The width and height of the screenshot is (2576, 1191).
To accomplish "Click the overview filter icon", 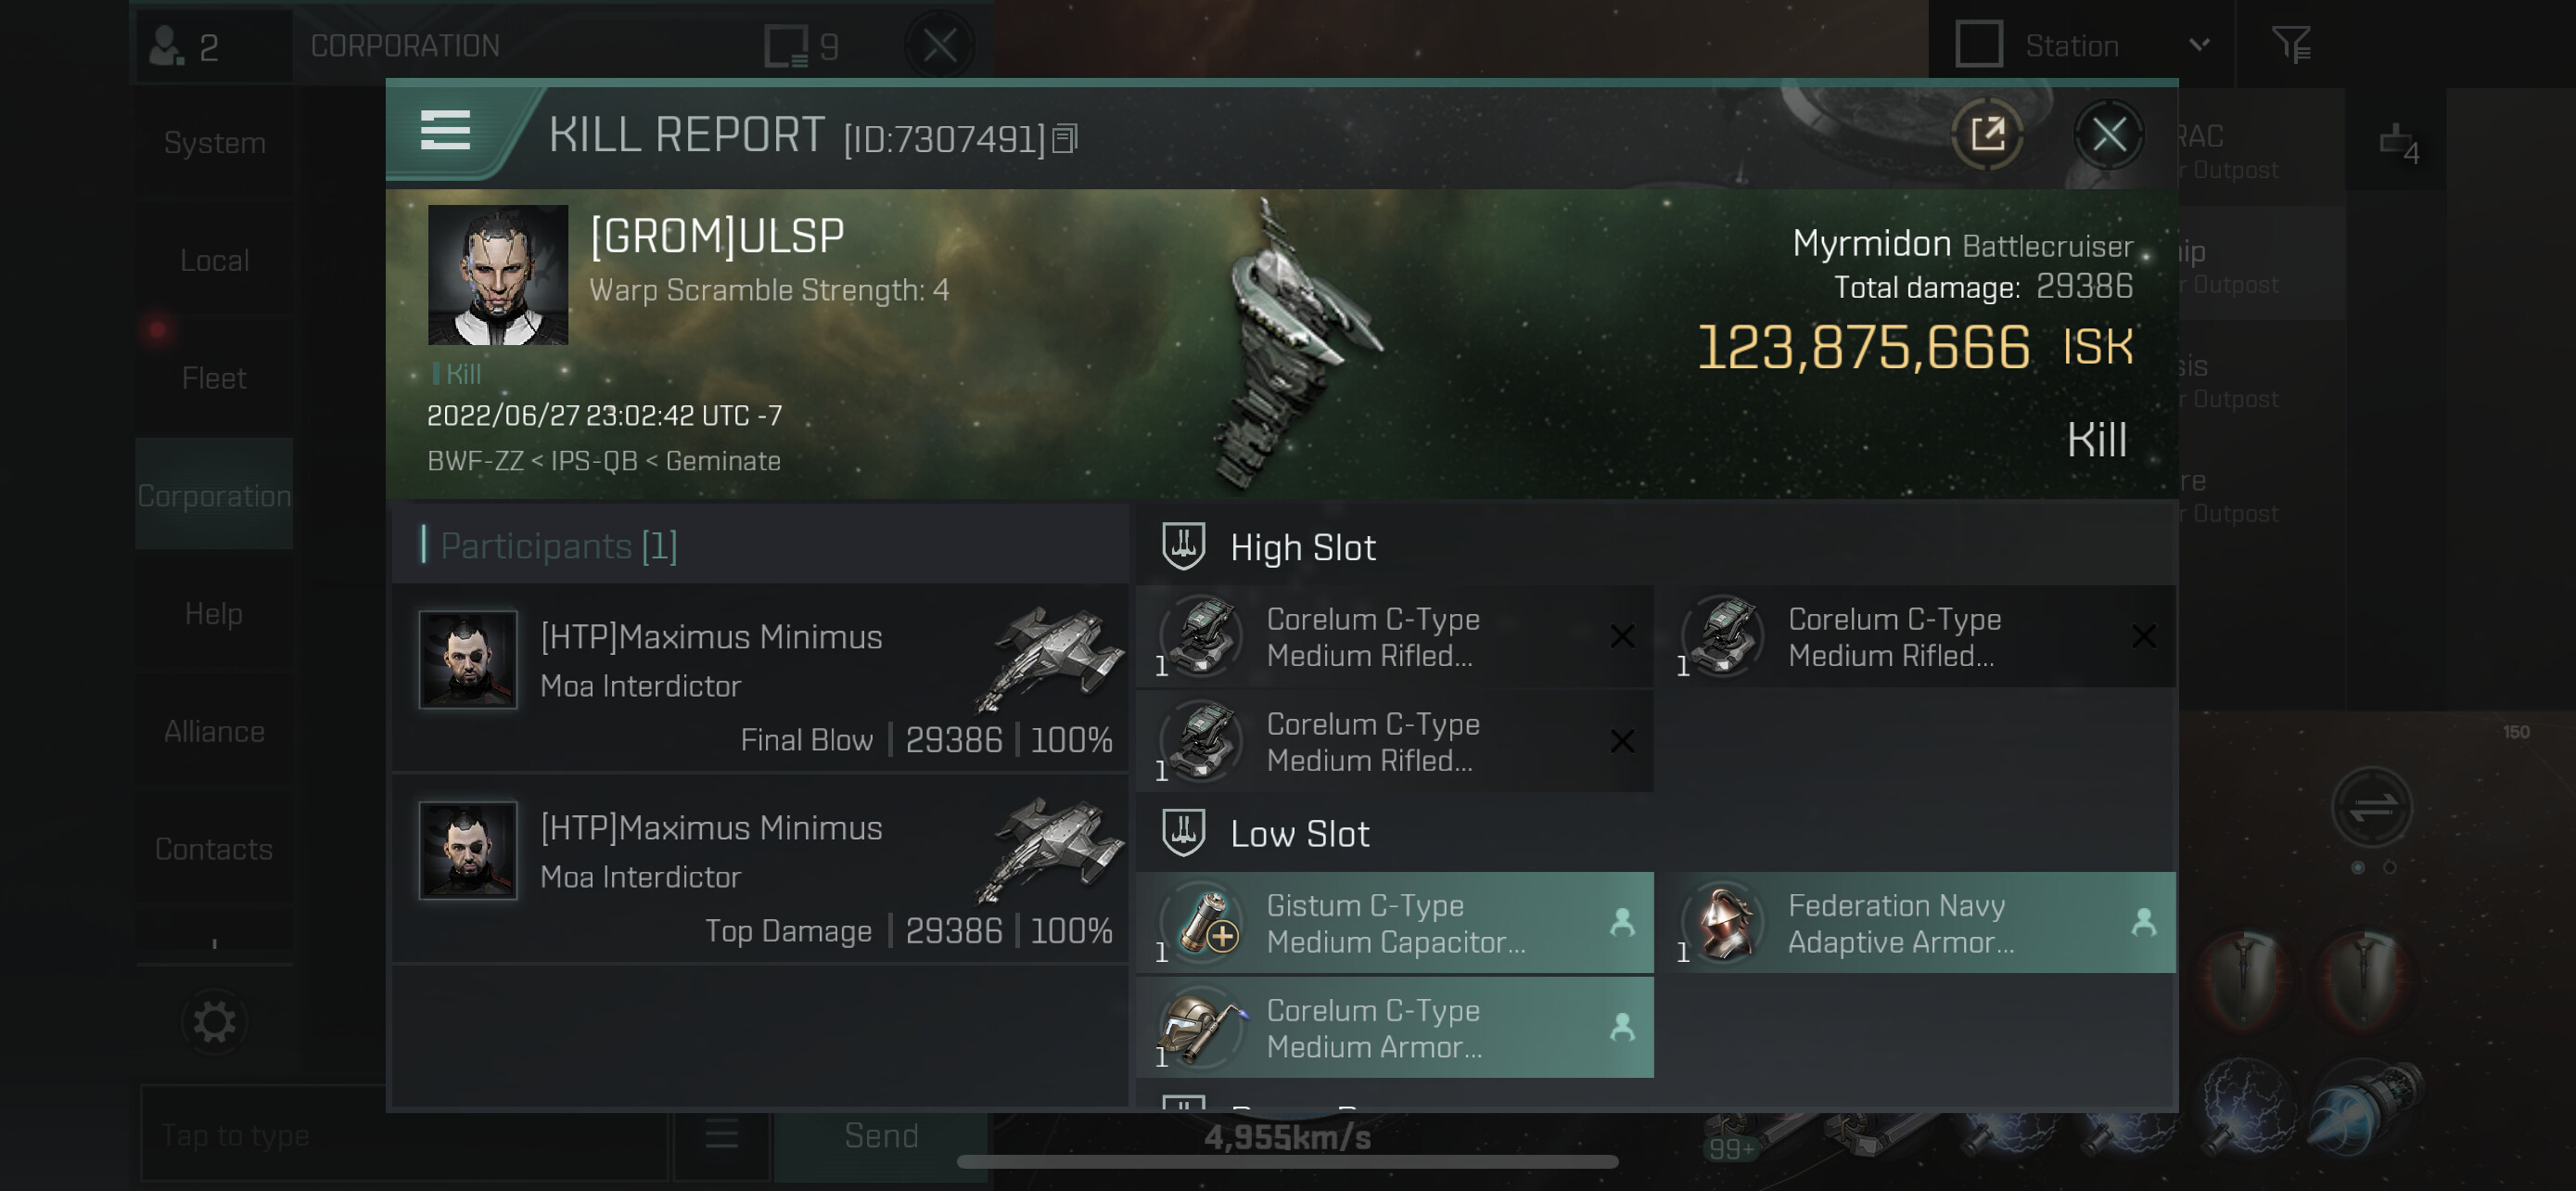I will pos(2290,45).
